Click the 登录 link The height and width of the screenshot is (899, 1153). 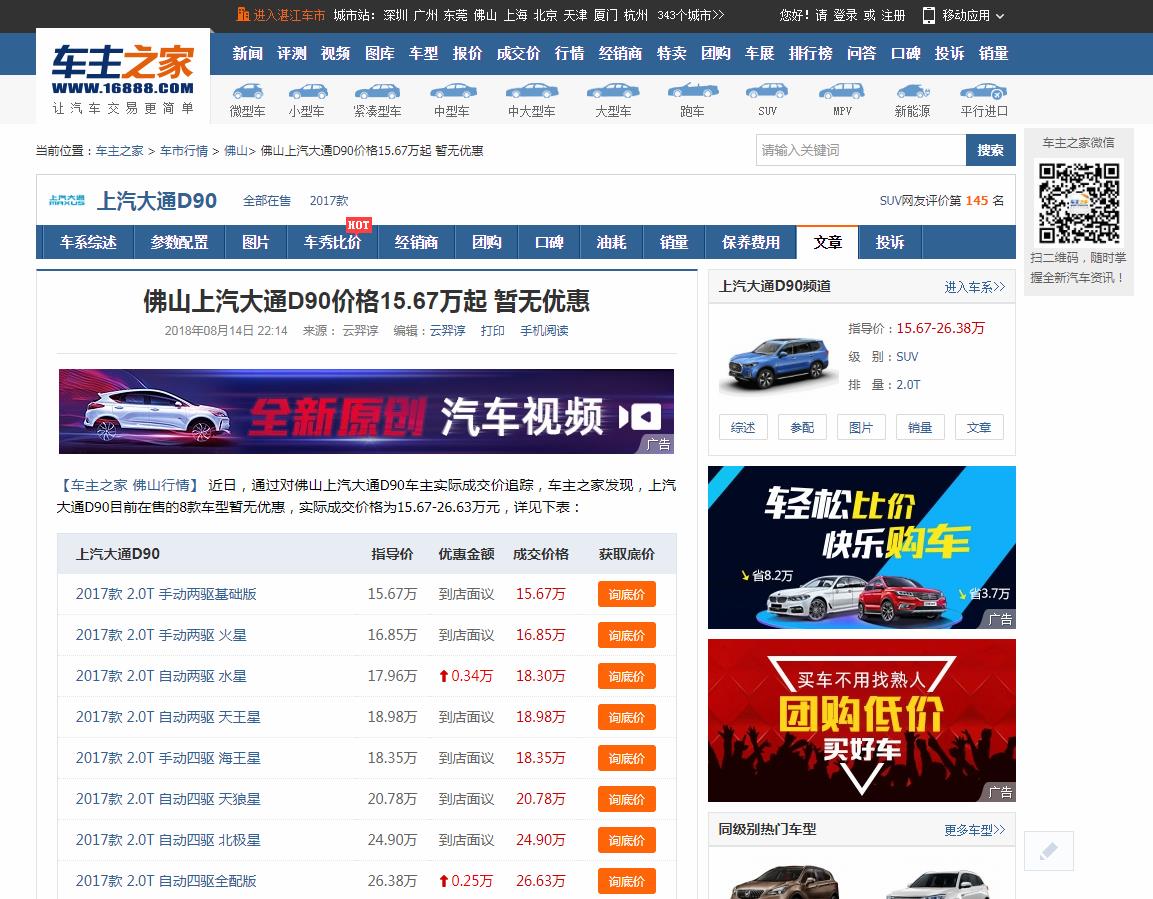tap(845, 15)
